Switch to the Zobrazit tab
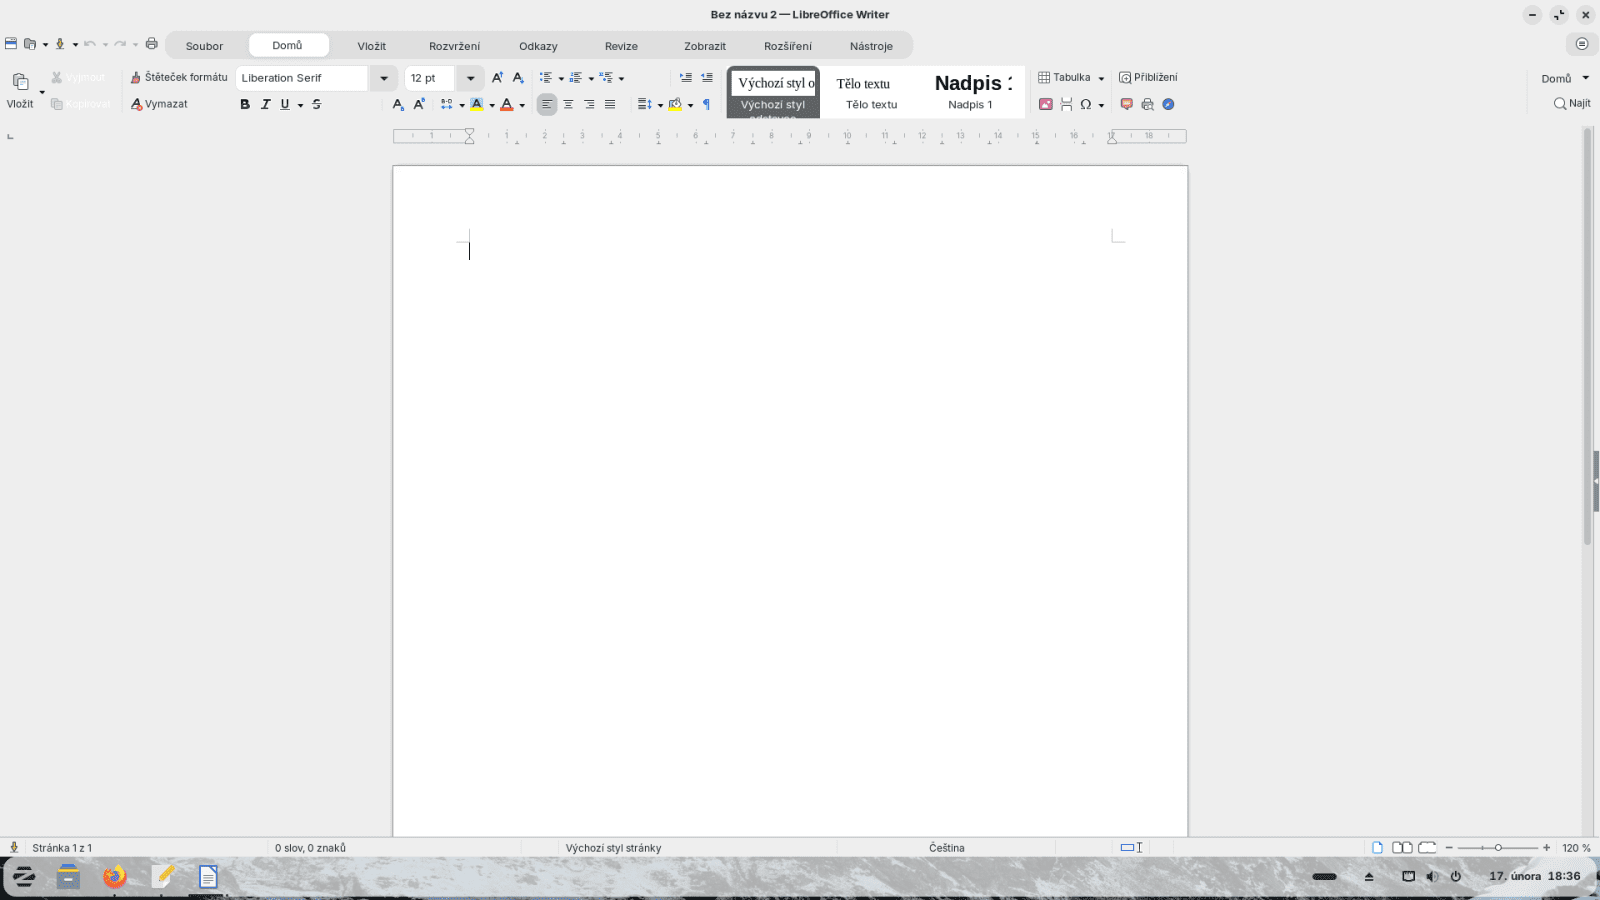Viewport: 1600px width, 900px height. click(705, 46)
